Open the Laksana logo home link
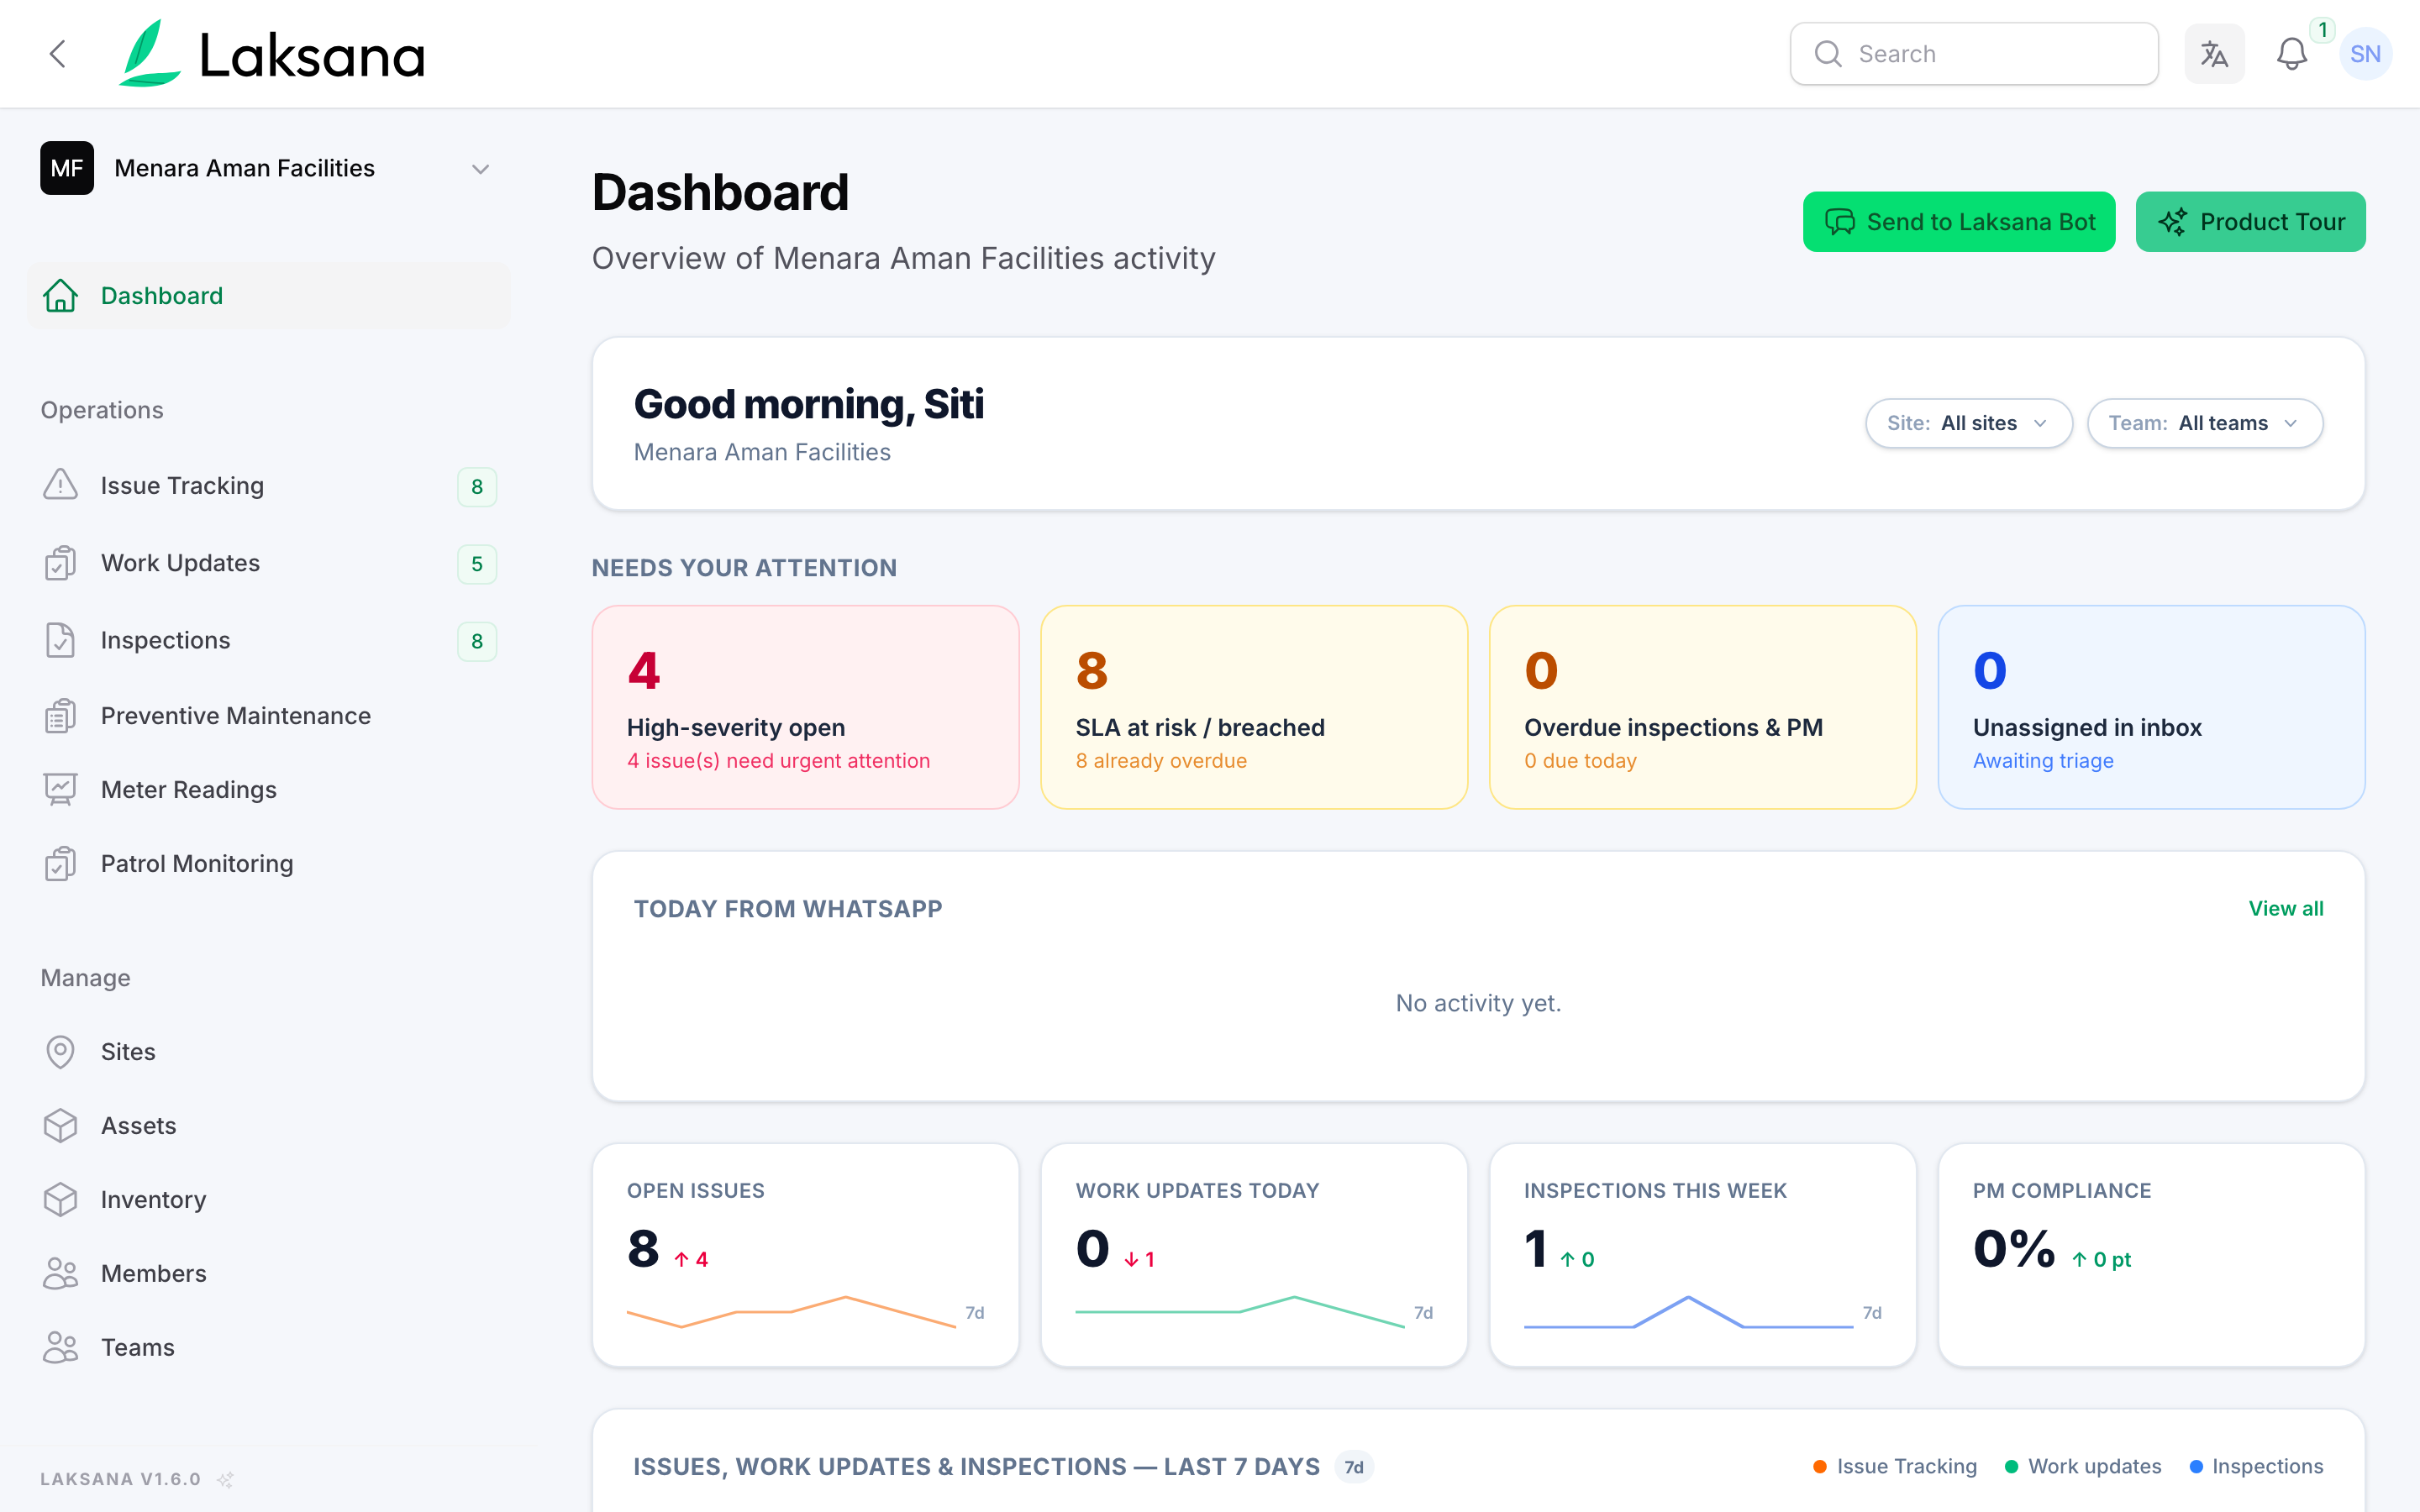Screen dimensions: 2420x1512 click(271, 54)
